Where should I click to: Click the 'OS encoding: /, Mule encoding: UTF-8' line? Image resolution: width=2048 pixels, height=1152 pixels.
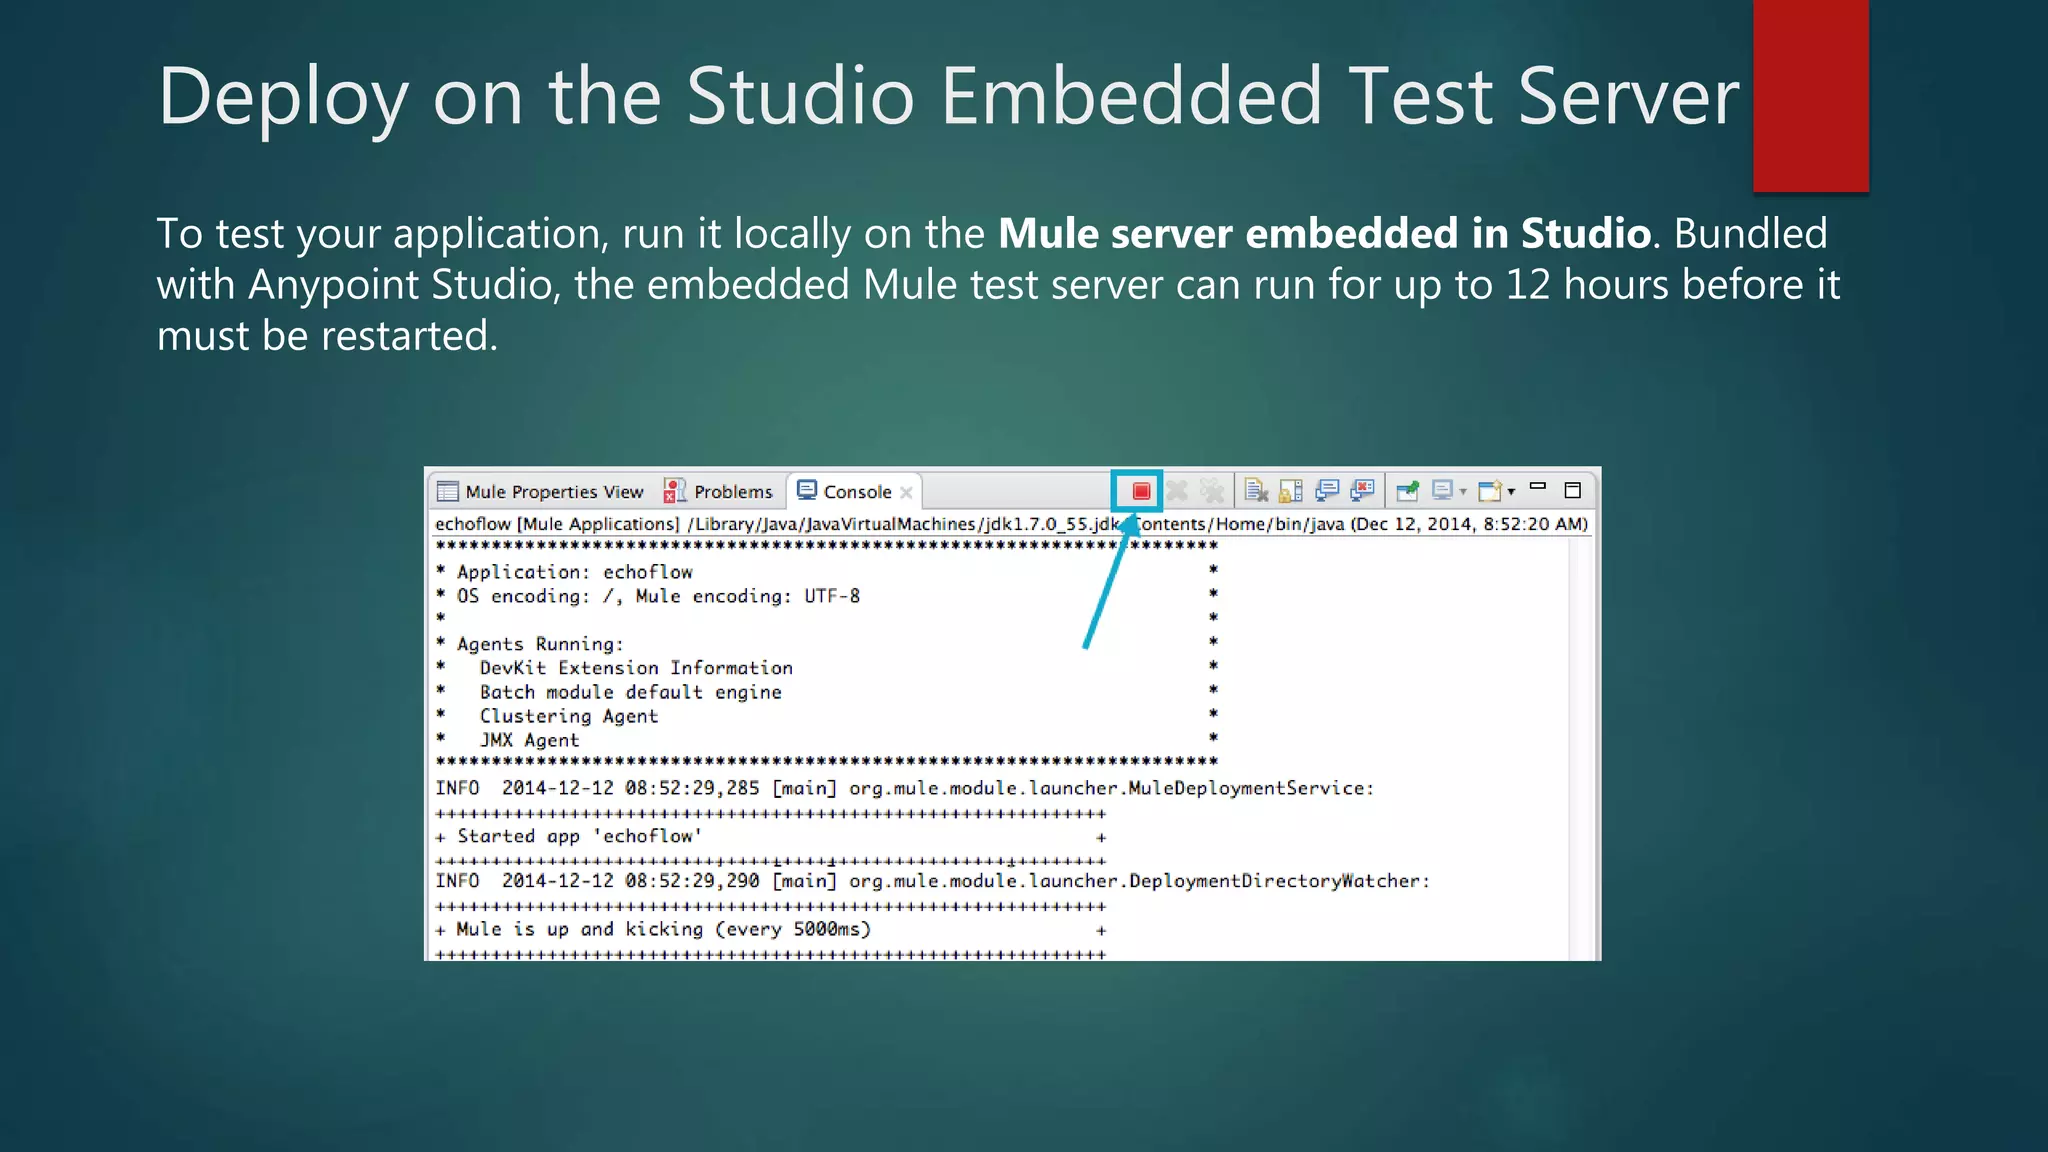658,596
